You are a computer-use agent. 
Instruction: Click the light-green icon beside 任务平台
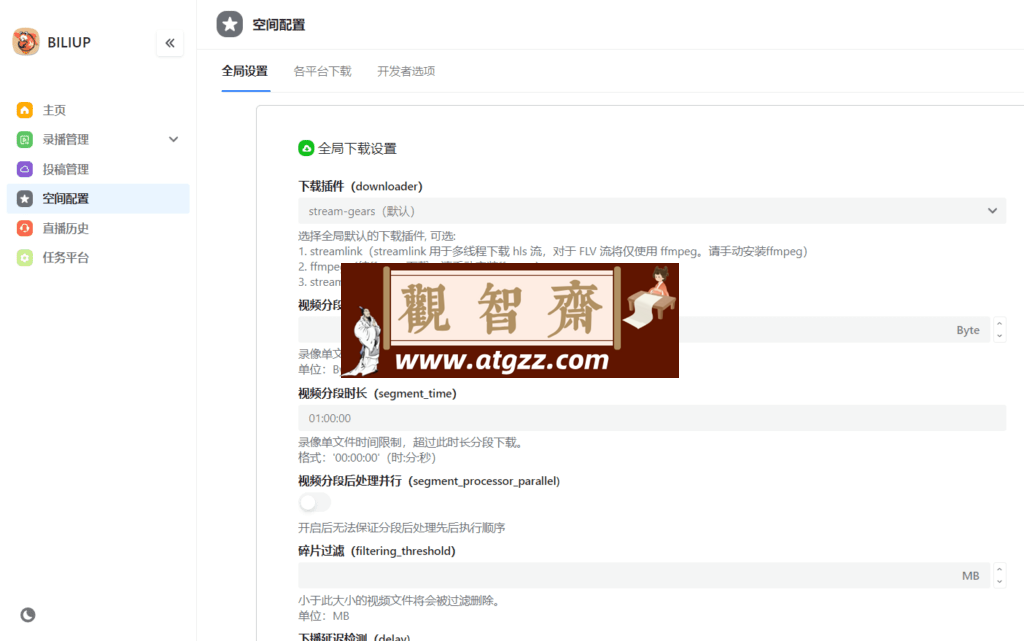click(25, 258)
